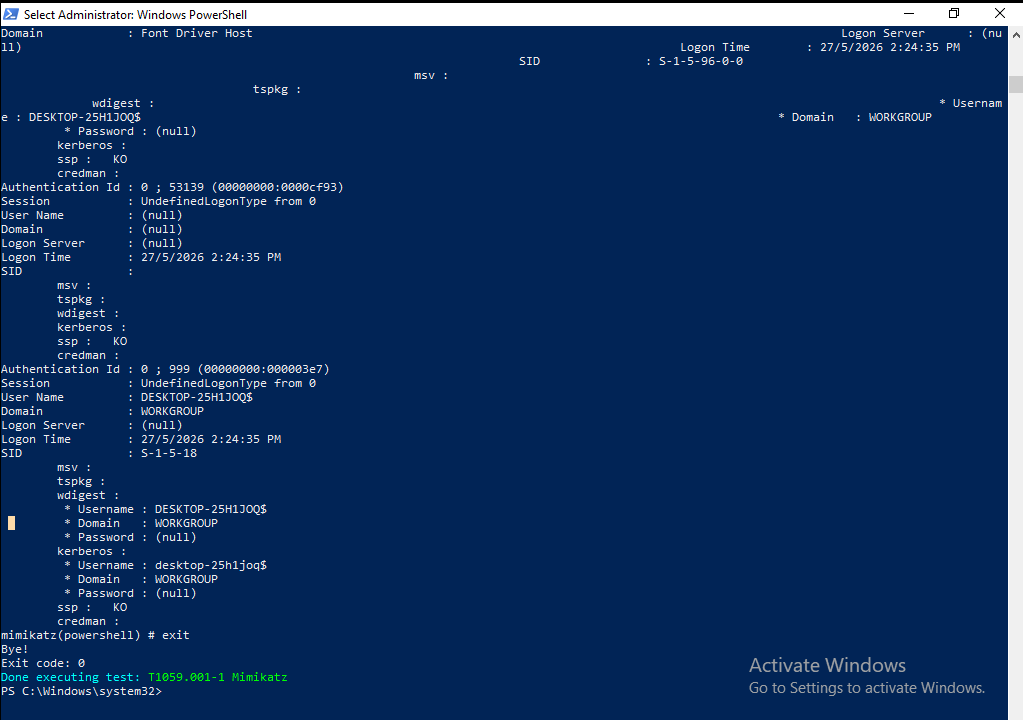Click the 'PS C:\Windows\system32>' prompt line
The width and height of the screenshot is (1023, 720).
pos(81,691)
